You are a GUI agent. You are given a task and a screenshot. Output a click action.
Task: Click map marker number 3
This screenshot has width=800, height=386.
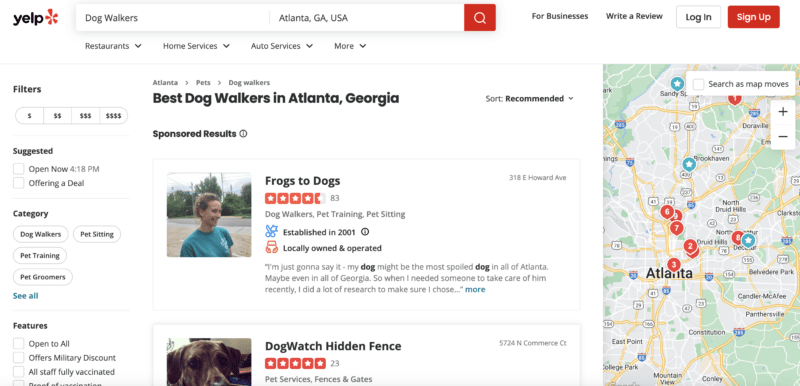pos(673,264)
